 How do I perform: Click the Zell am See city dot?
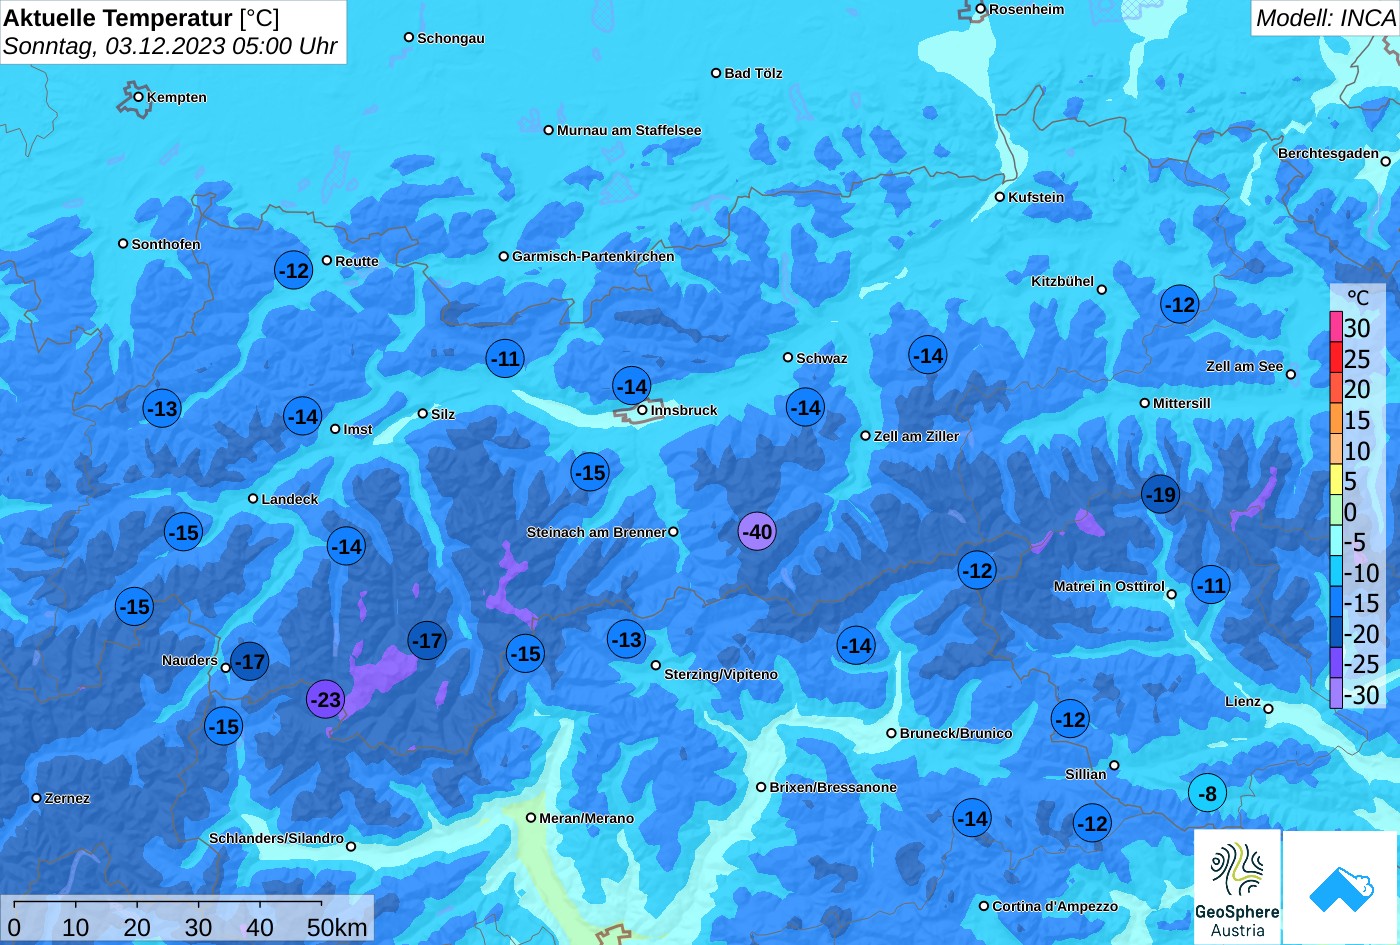[1290, 374]
